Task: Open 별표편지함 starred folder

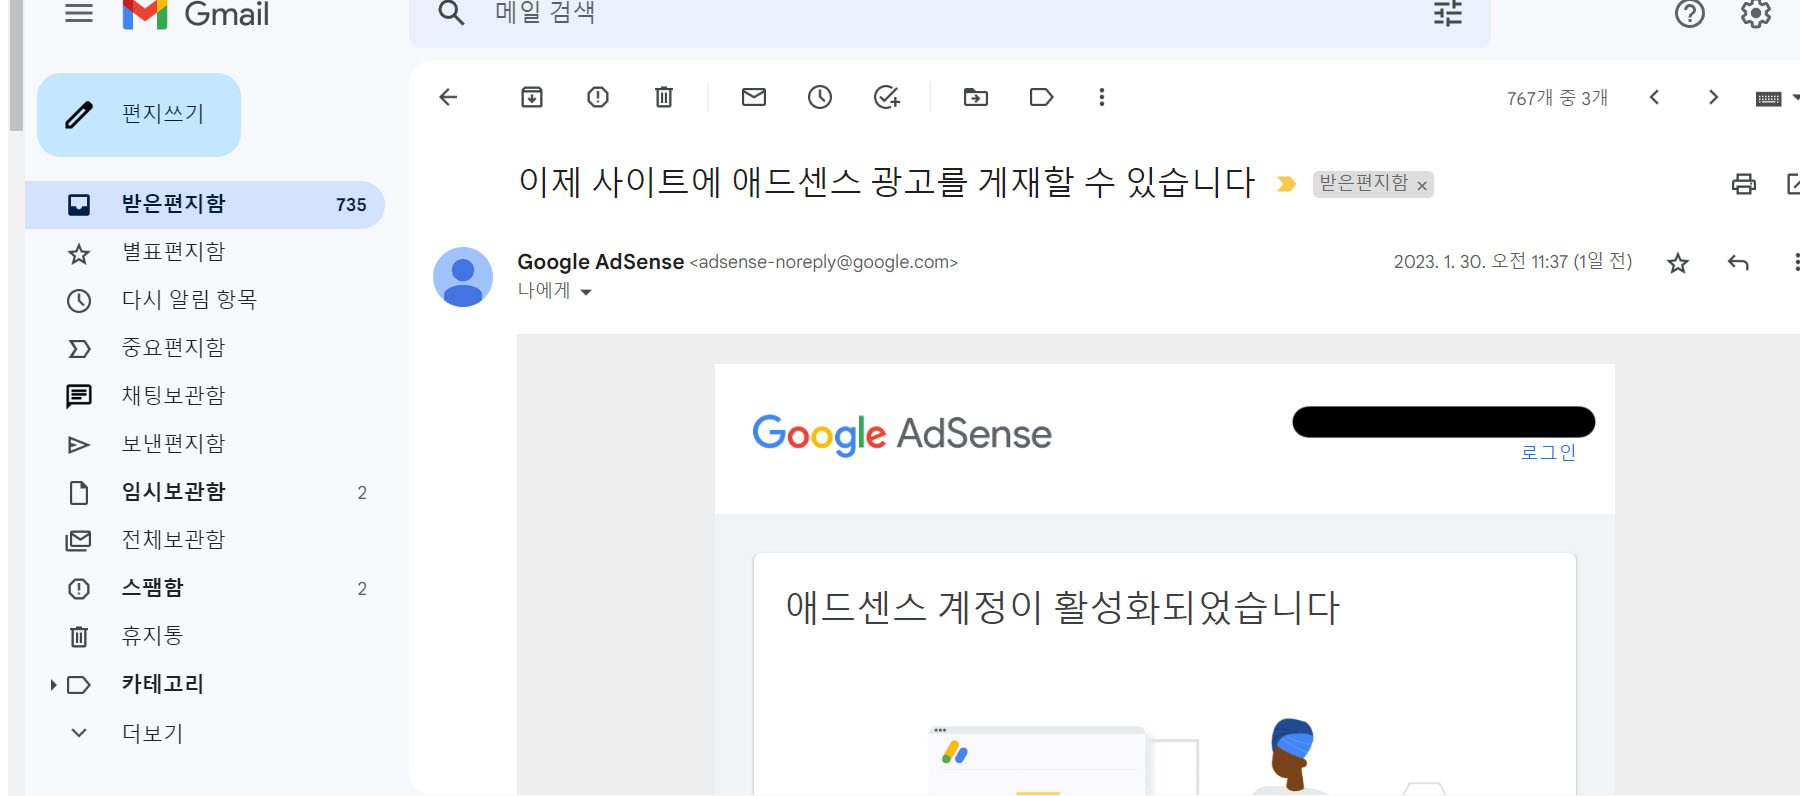Action: click(x=205, y=253)
